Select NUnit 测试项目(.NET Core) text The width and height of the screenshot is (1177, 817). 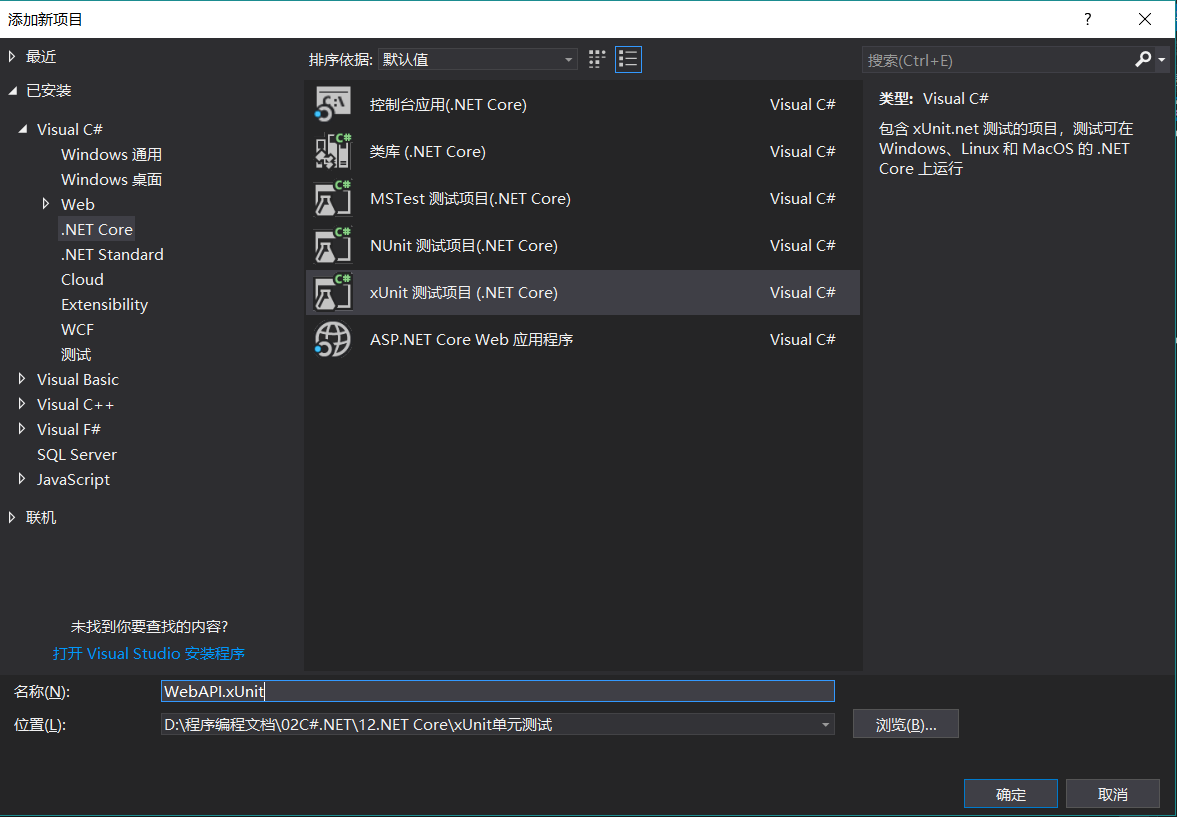(463, 246)
